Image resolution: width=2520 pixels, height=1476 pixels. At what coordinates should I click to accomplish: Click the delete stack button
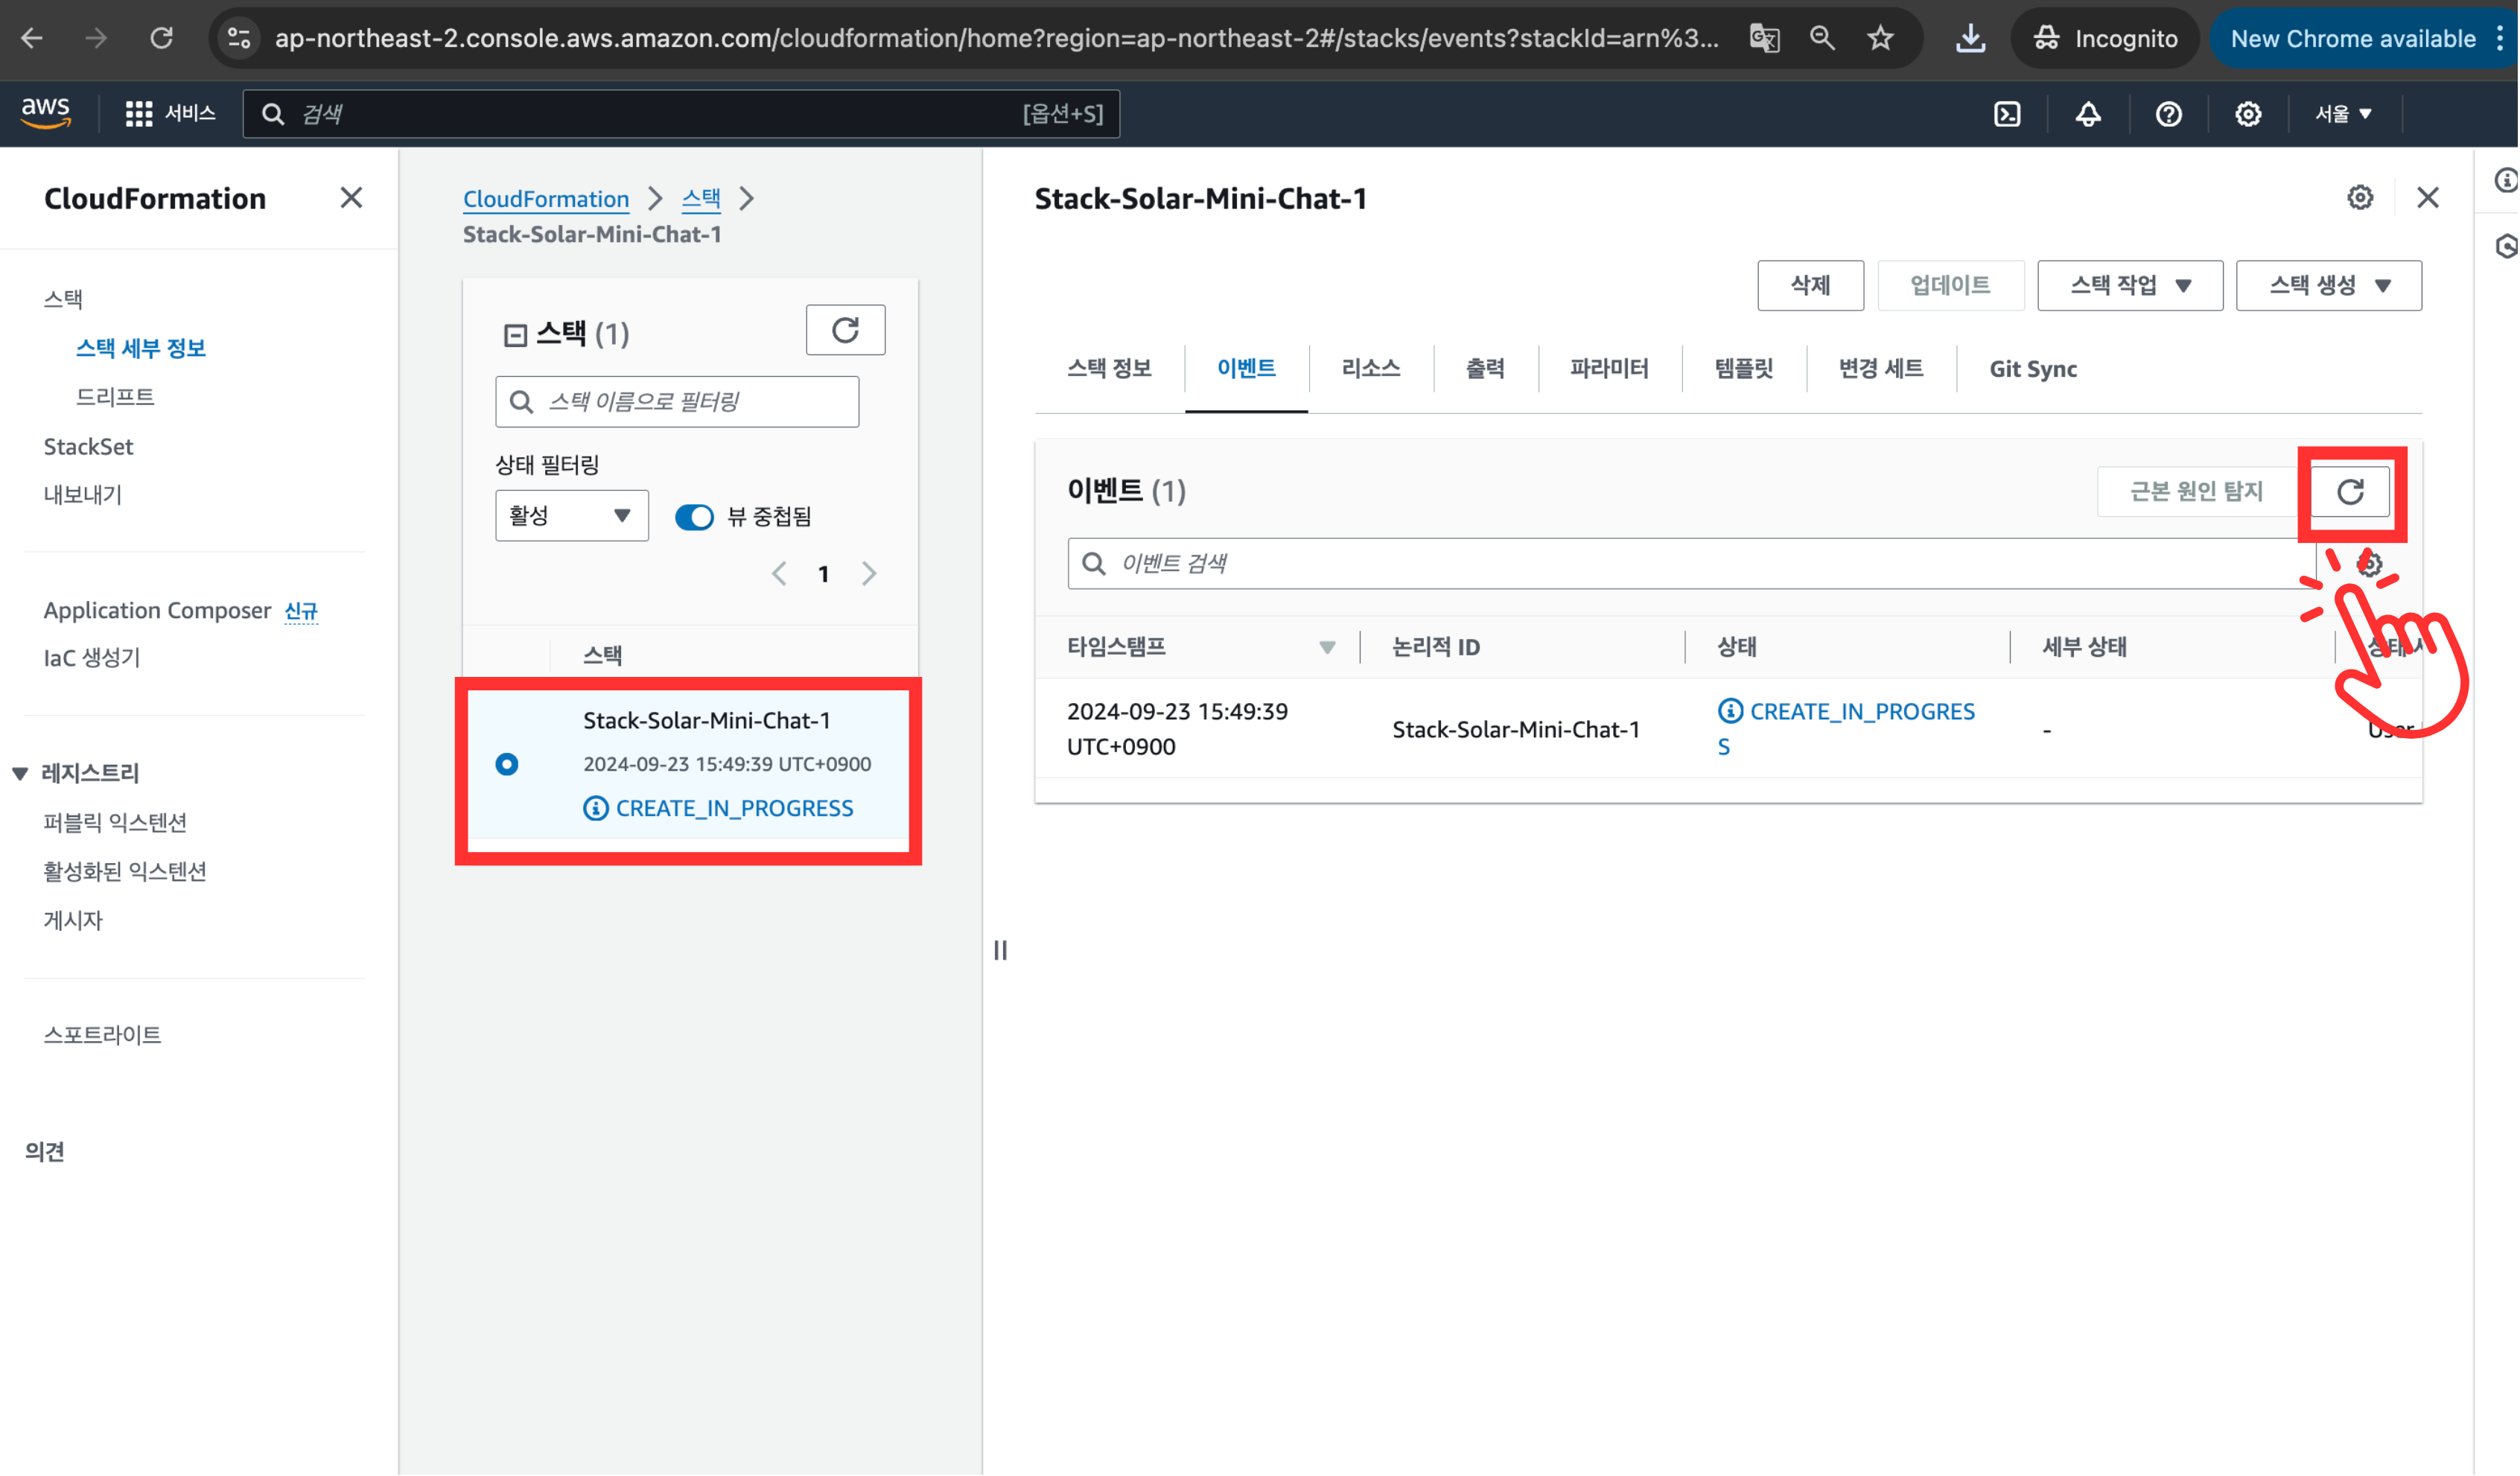tap(1811, 286)
